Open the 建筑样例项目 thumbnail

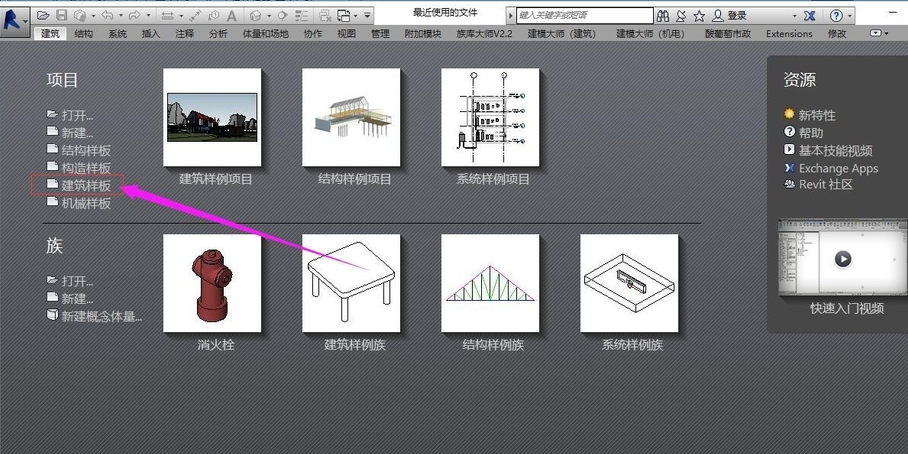pos(212,118)
